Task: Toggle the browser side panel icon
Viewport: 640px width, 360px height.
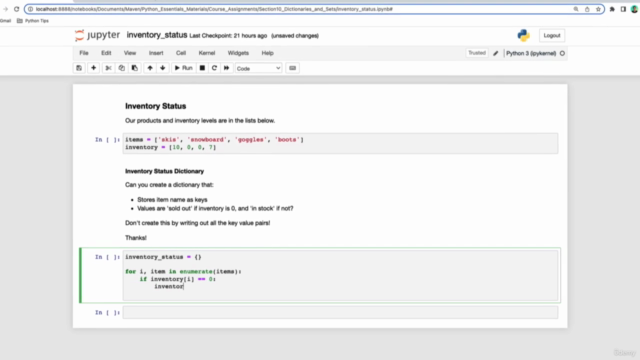Action: 623,9
